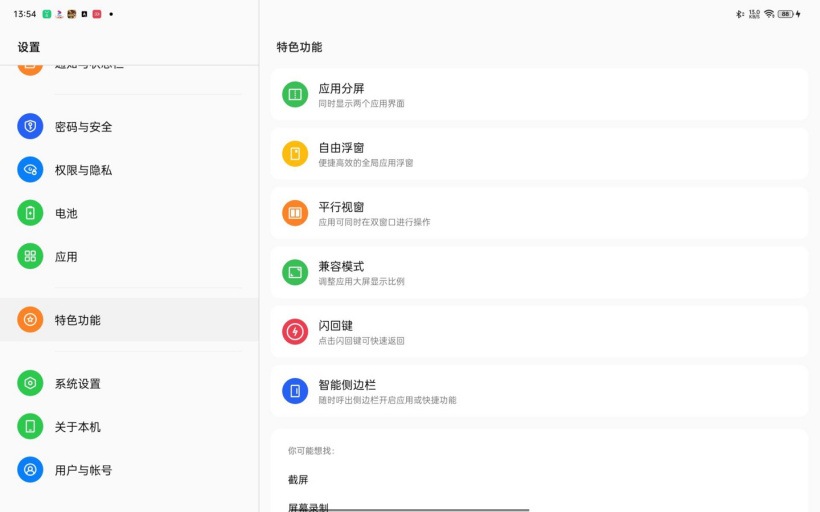The image size is (820, 512).
Task: Open the 系统设置 gear icon
Action: tap(30, 383)
